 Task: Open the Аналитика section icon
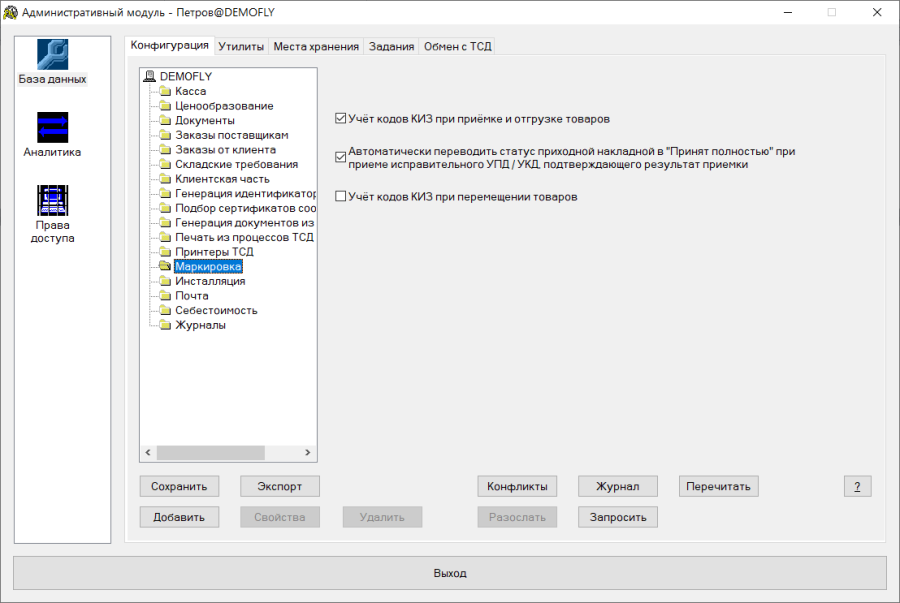tap(52, 127)
